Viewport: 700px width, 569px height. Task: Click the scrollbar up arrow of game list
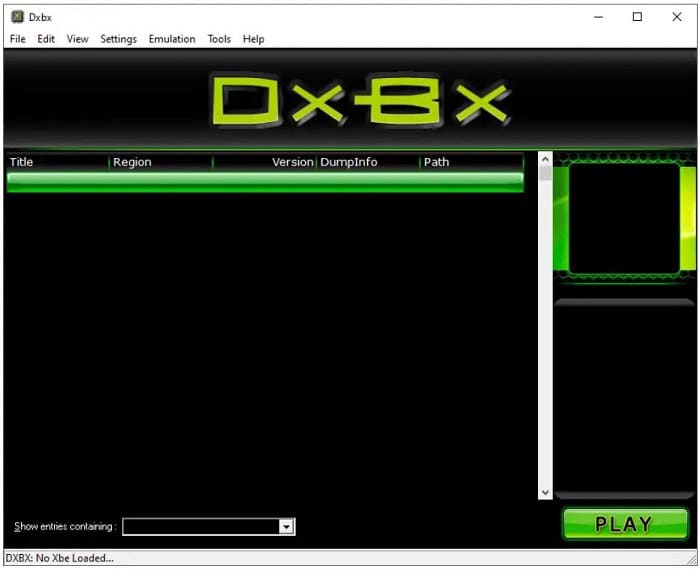pyautogui.click(x=545, y=158)
